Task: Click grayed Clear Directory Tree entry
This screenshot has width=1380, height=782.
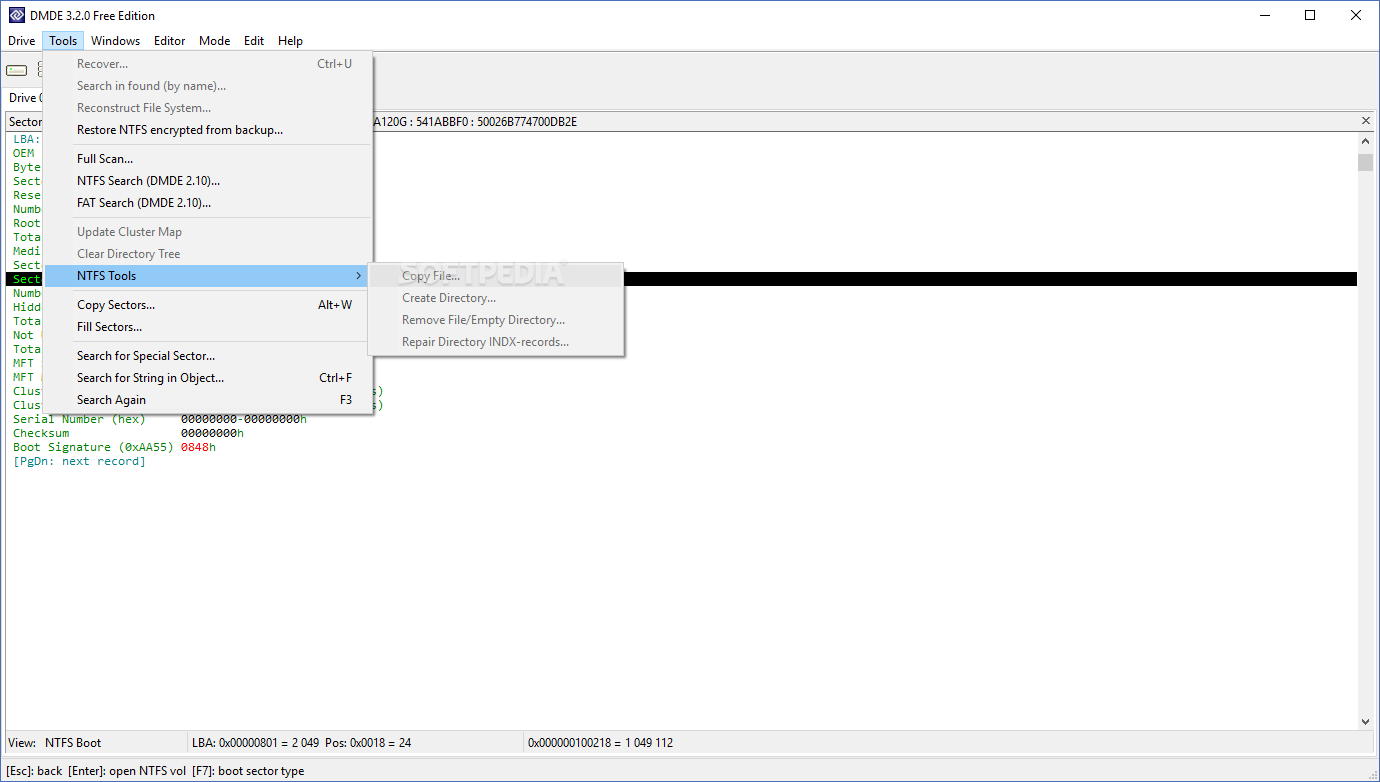Action: (x=208, y=254)
